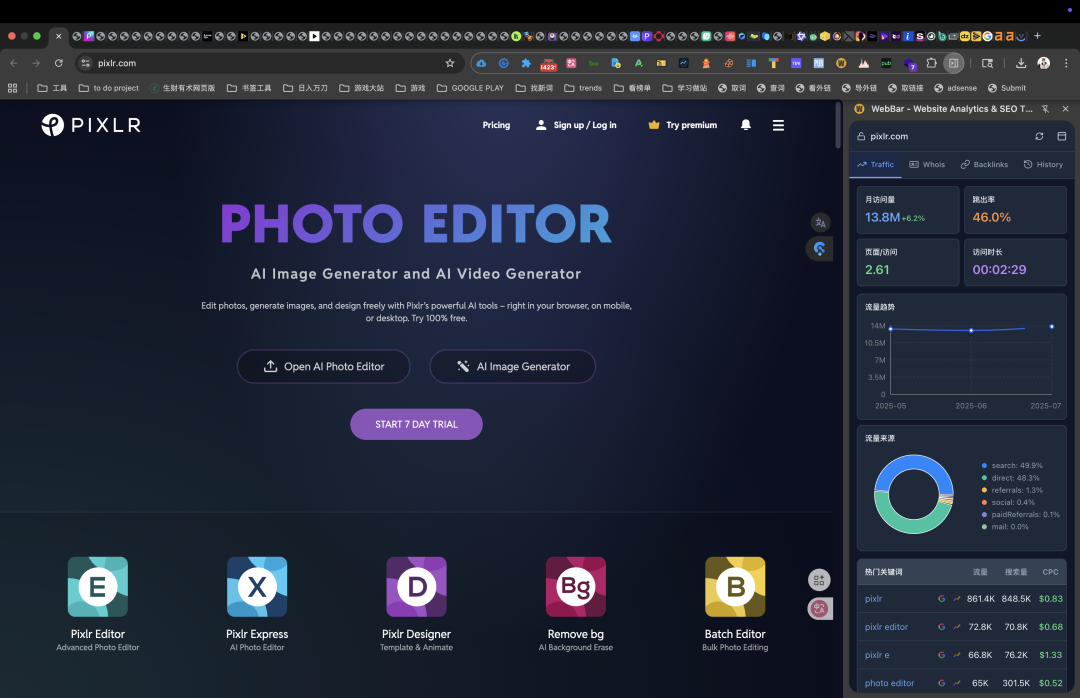Expand the GOOGLE PLAY bookmark folder
This screenshot has width=1080, height=698.
470,88
